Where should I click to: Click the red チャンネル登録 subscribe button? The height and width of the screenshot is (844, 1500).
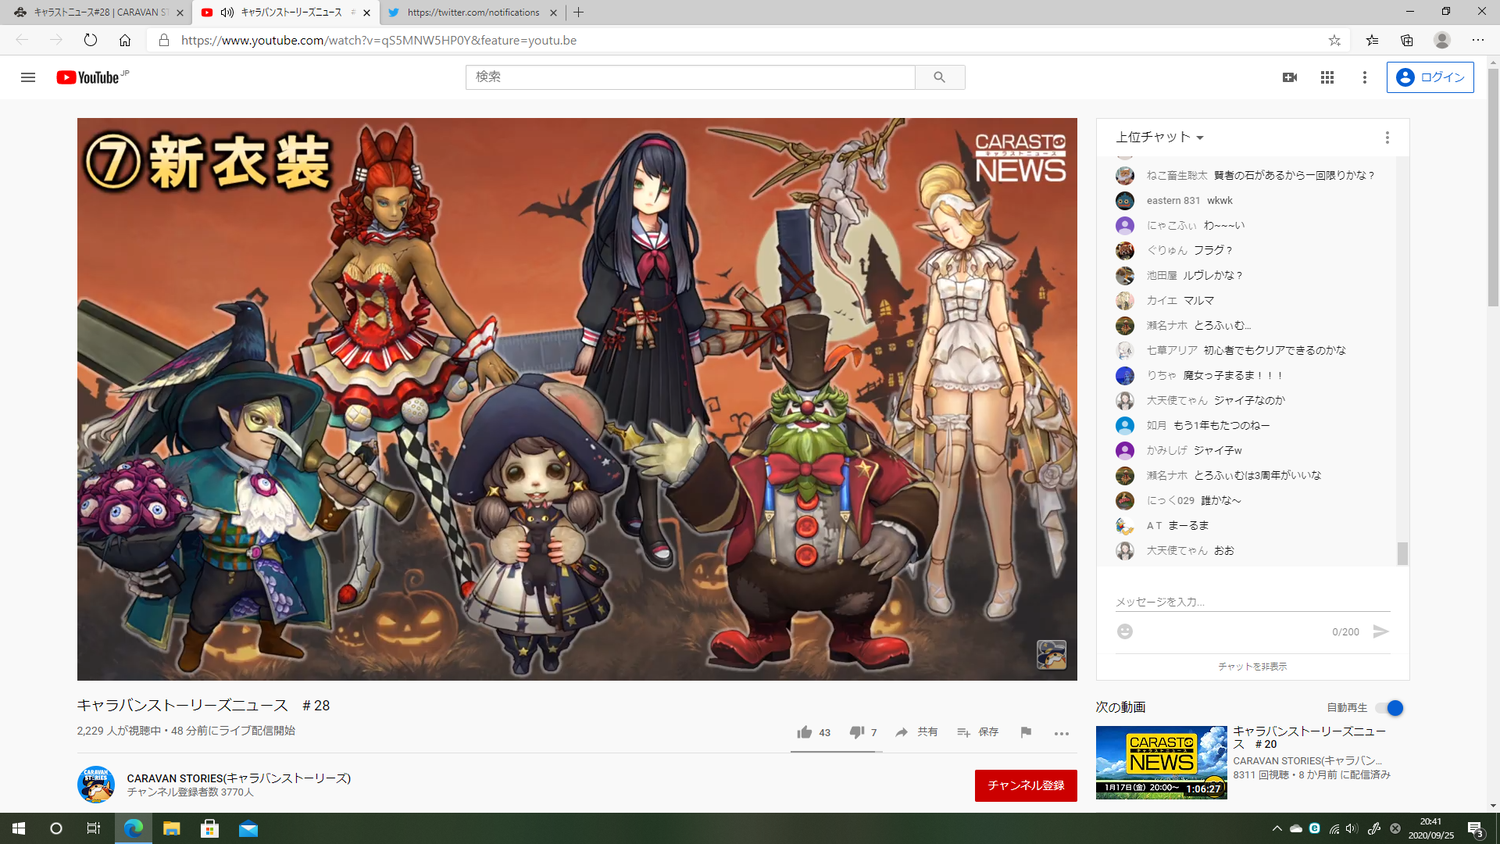(1025, 785)
